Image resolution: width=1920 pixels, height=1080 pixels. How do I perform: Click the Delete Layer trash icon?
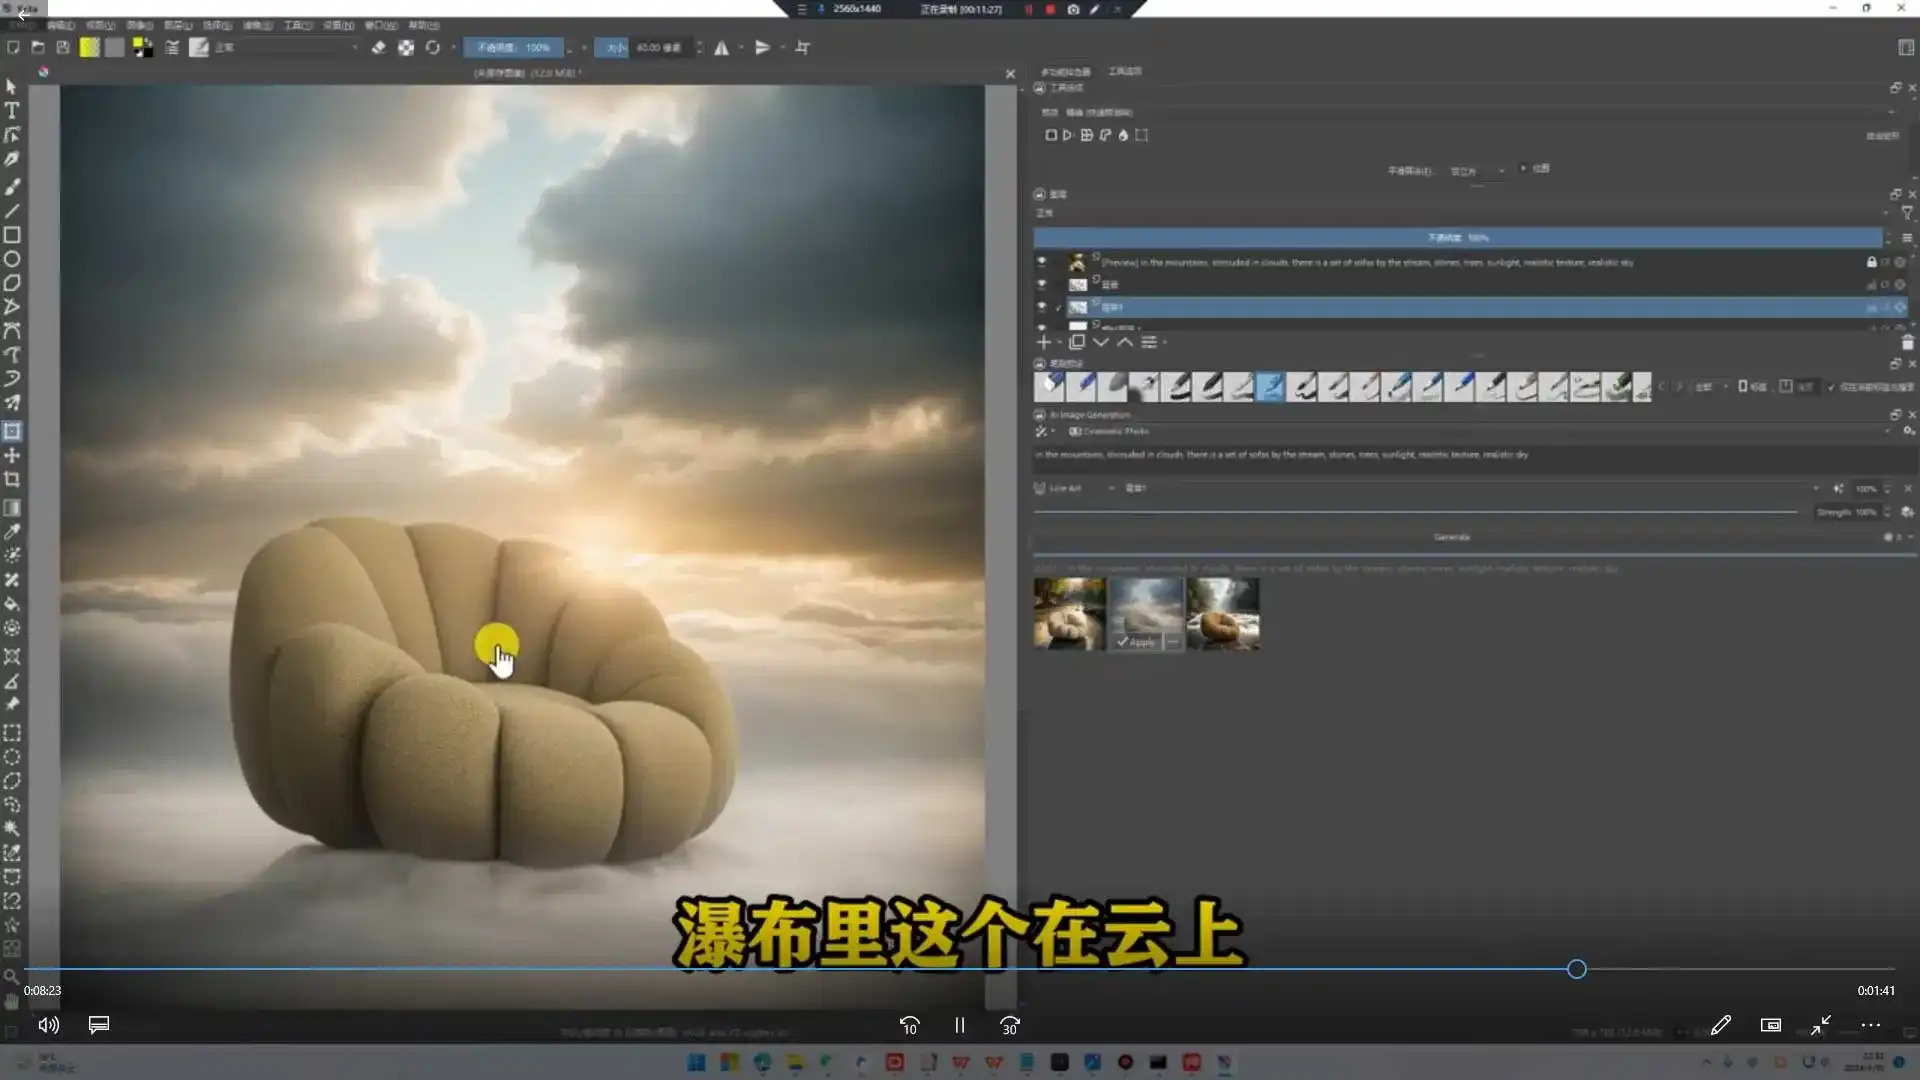pos(1906,342)
